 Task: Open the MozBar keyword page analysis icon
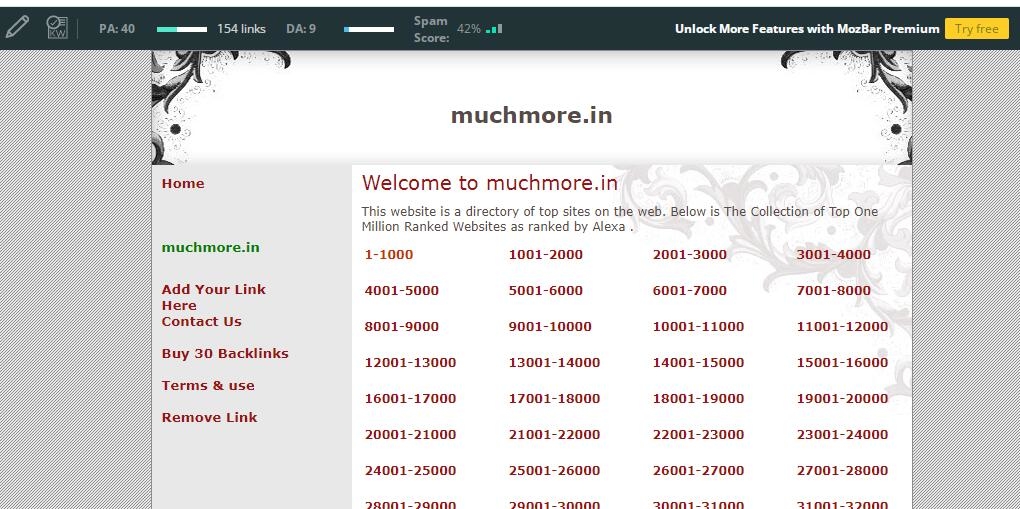point(58,28)
